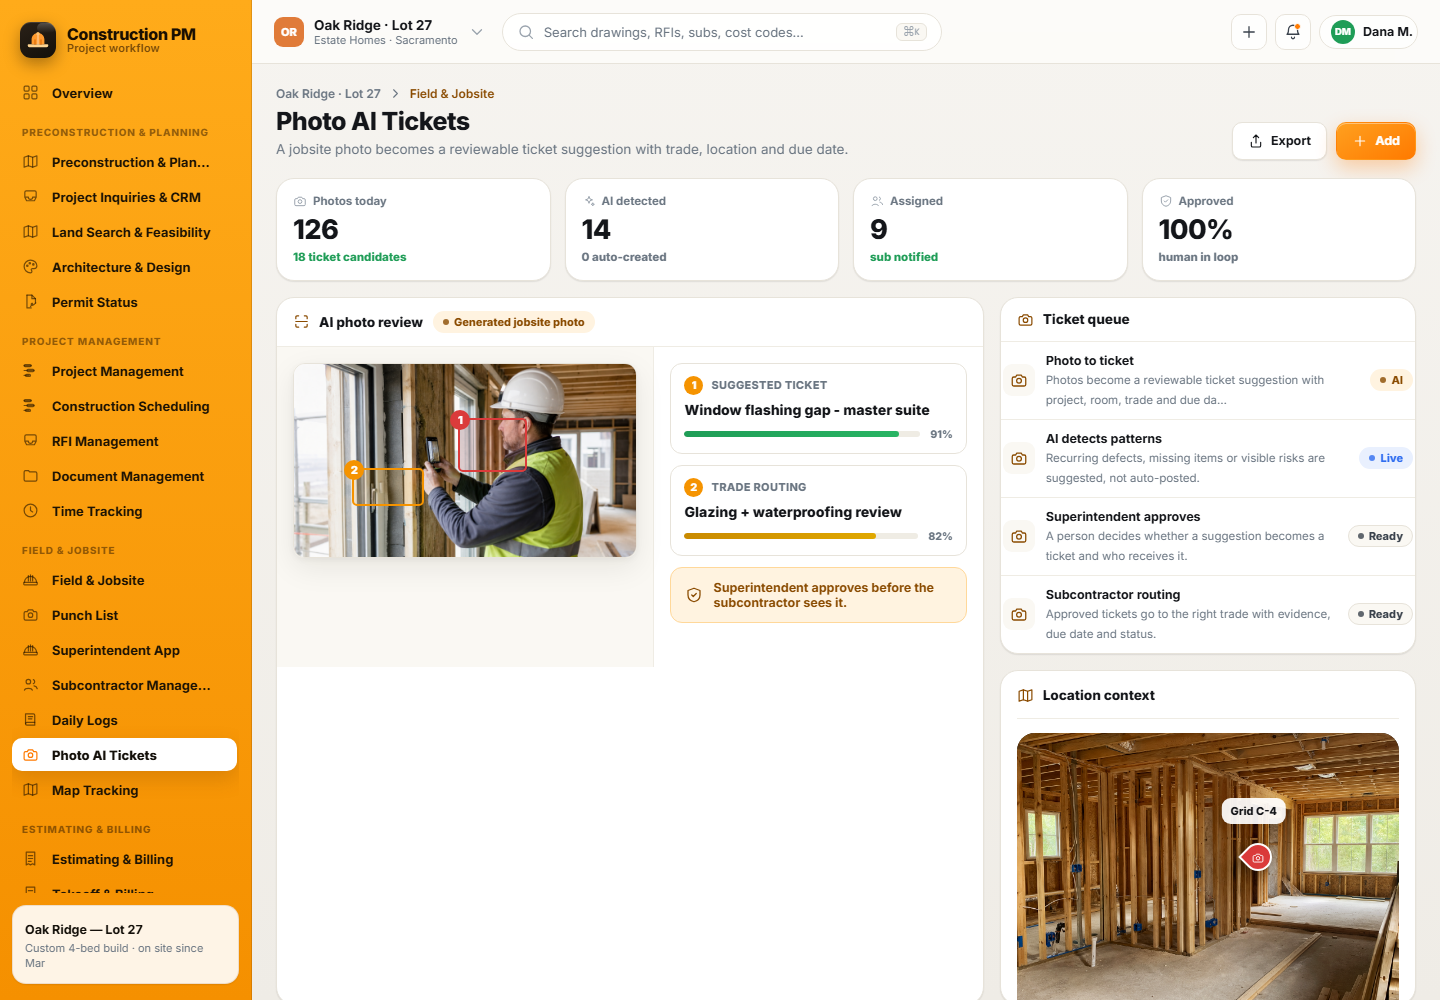Click the Ready badge on Superintendent approves
The image size is (1440, 1000).
pyautogui.click(x=1380, y=536)
